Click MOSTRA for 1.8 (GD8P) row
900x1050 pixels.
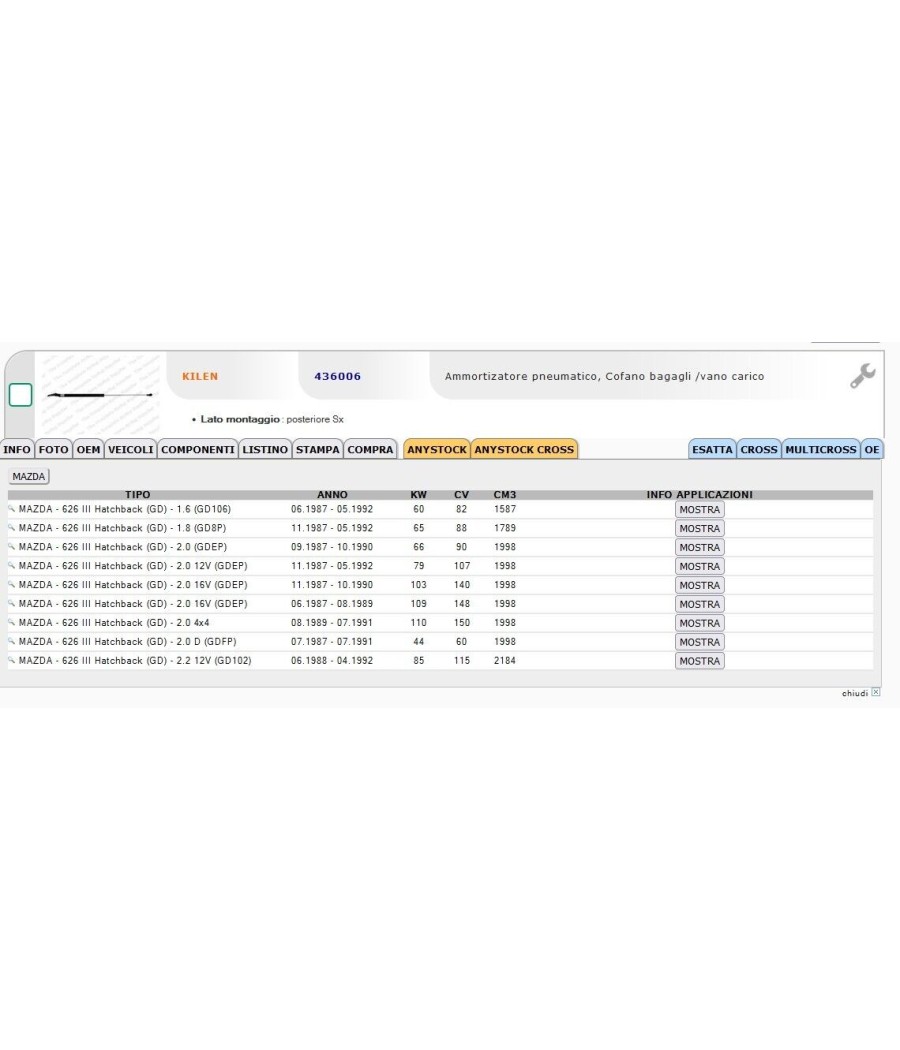coord(700,528)
